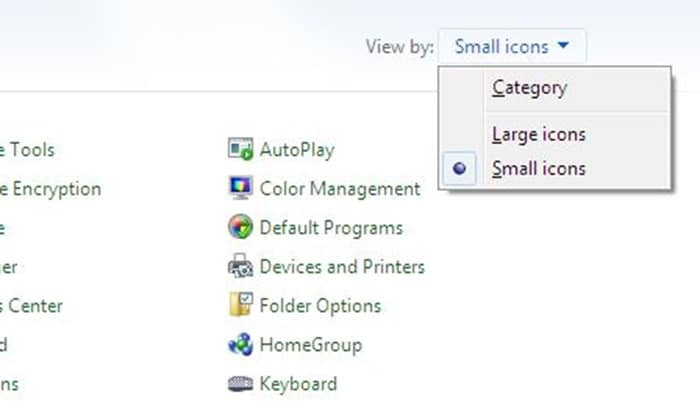
Task: Open the Folder Options icon
Action: 241,305
